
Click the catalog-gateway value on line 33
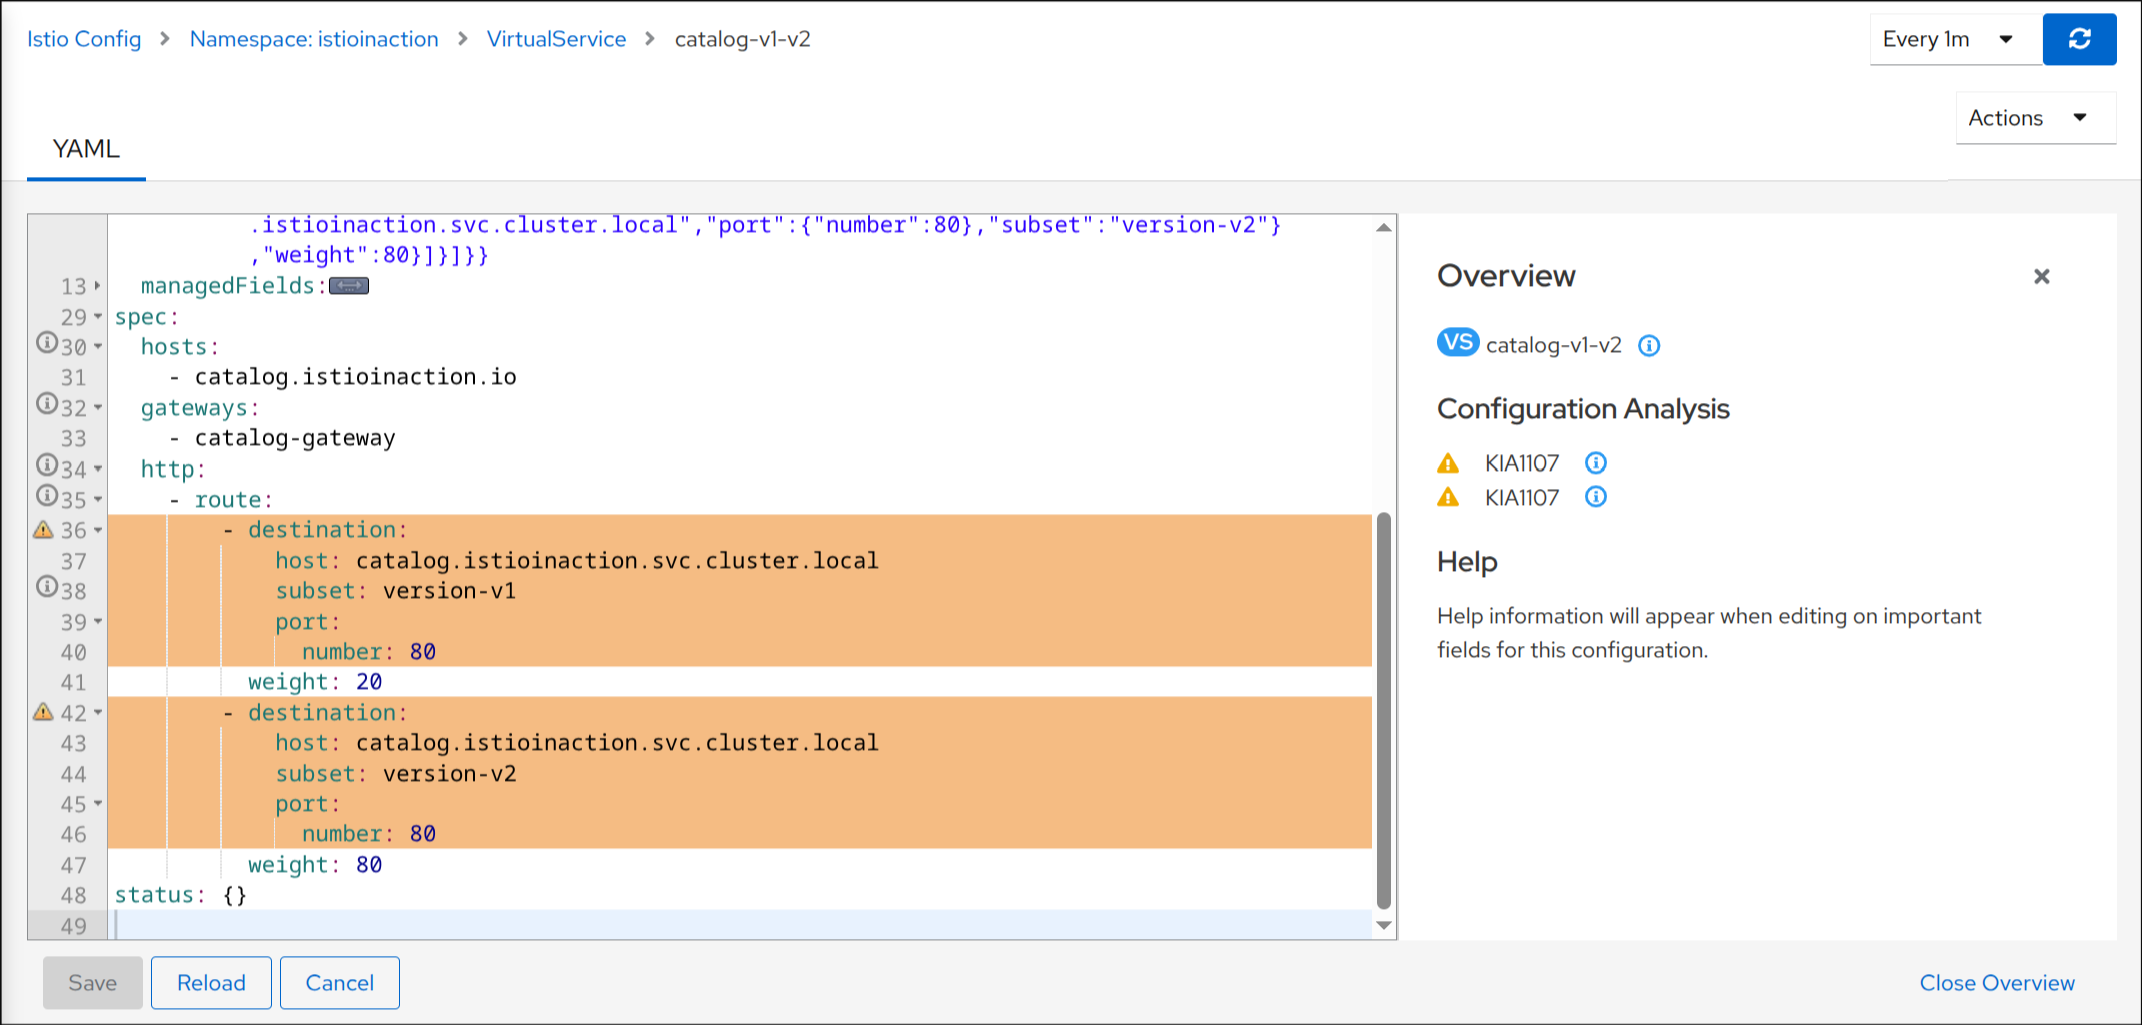pyautogui.click(x=295, y=438)
